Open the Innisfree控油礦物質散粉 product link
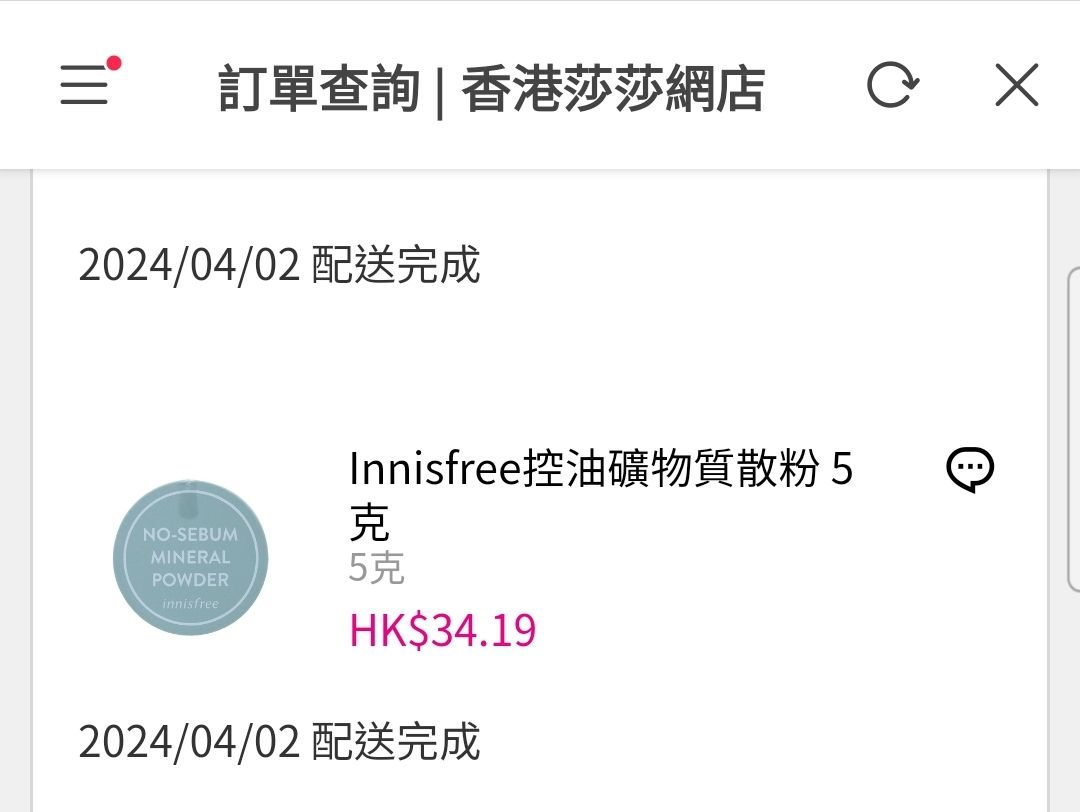 click(600, 469)
